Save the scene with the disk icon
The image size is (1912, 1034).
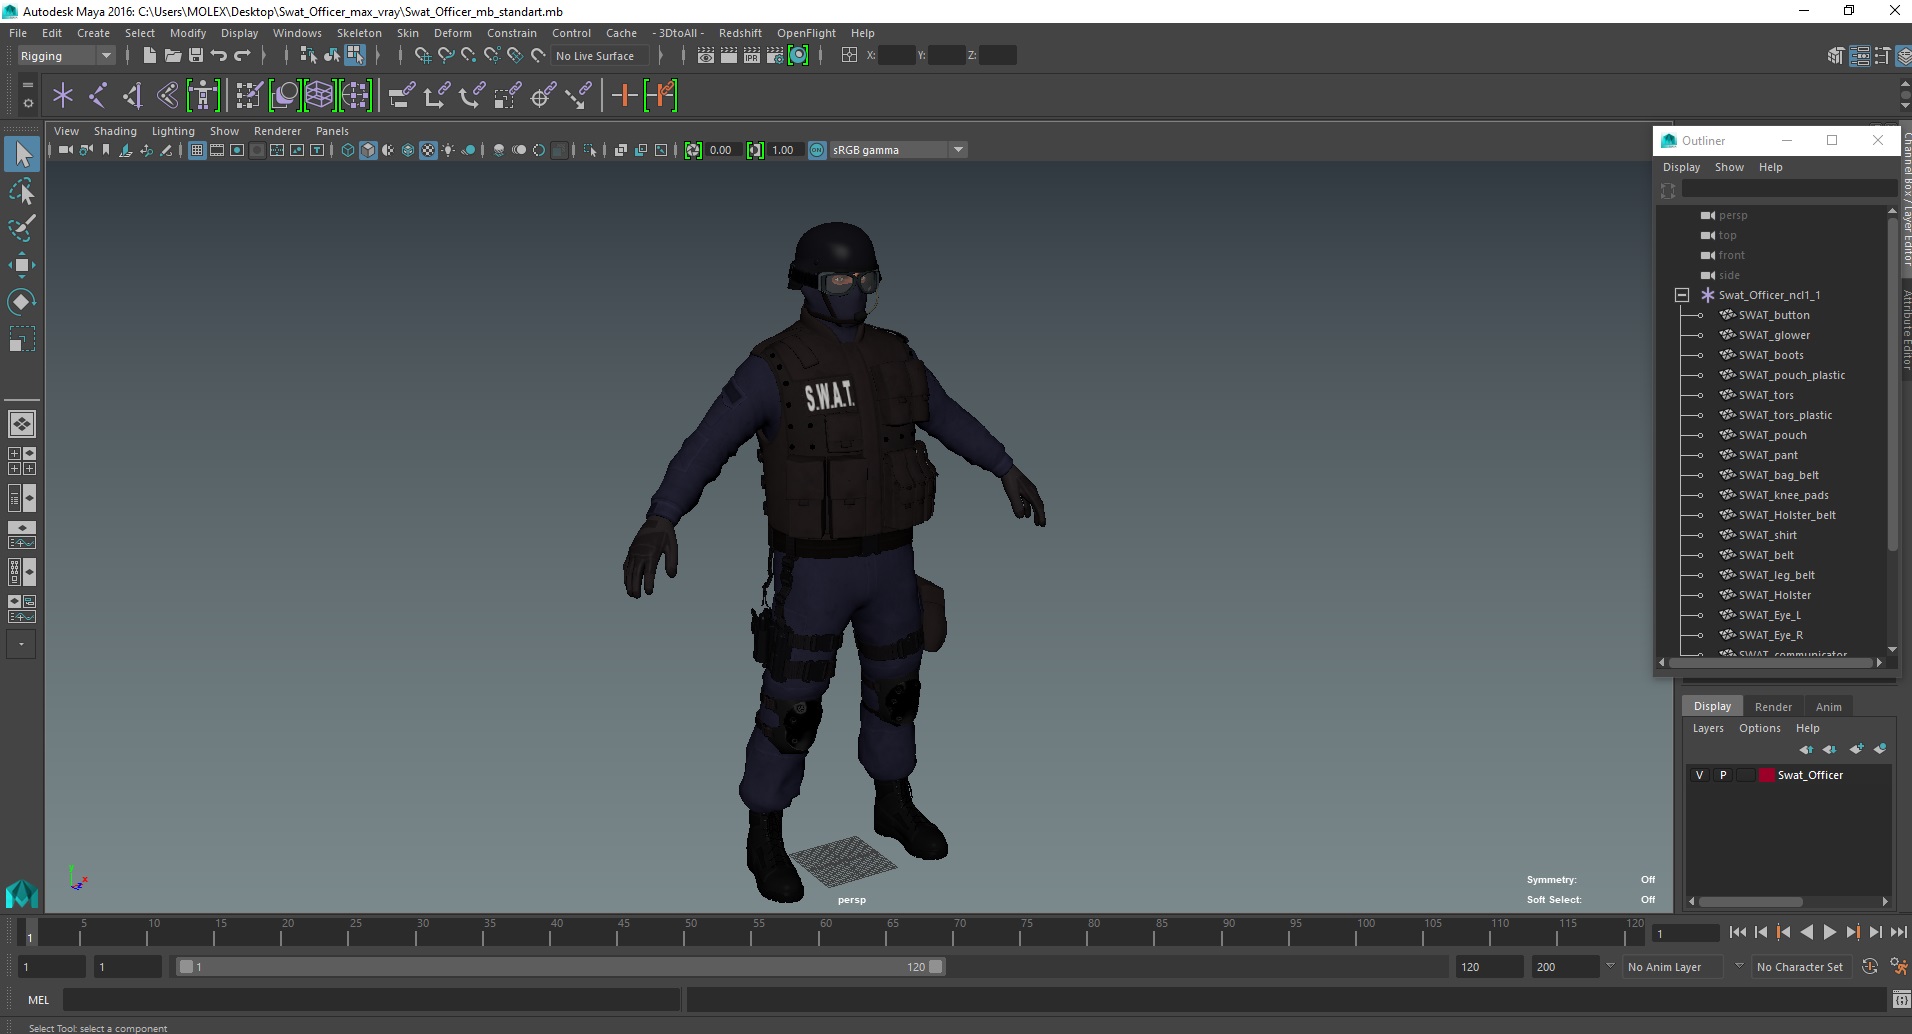(196, 56)
